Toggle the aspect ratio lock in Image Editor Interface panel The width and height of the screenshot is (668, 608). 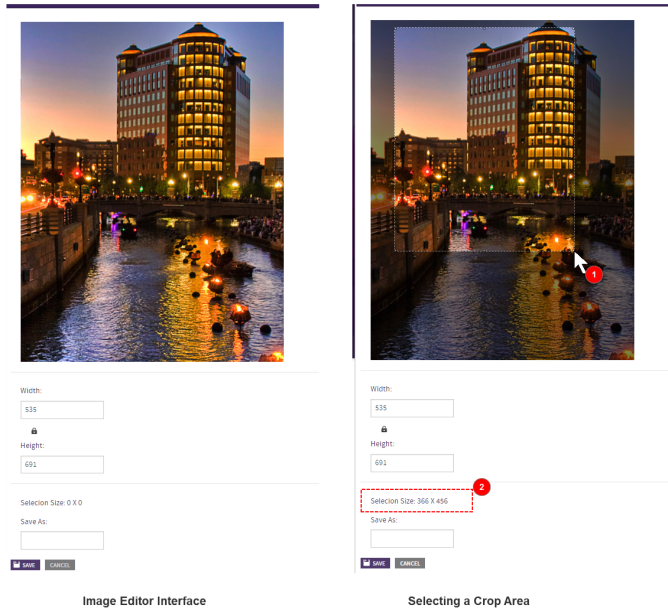[34, 431]
